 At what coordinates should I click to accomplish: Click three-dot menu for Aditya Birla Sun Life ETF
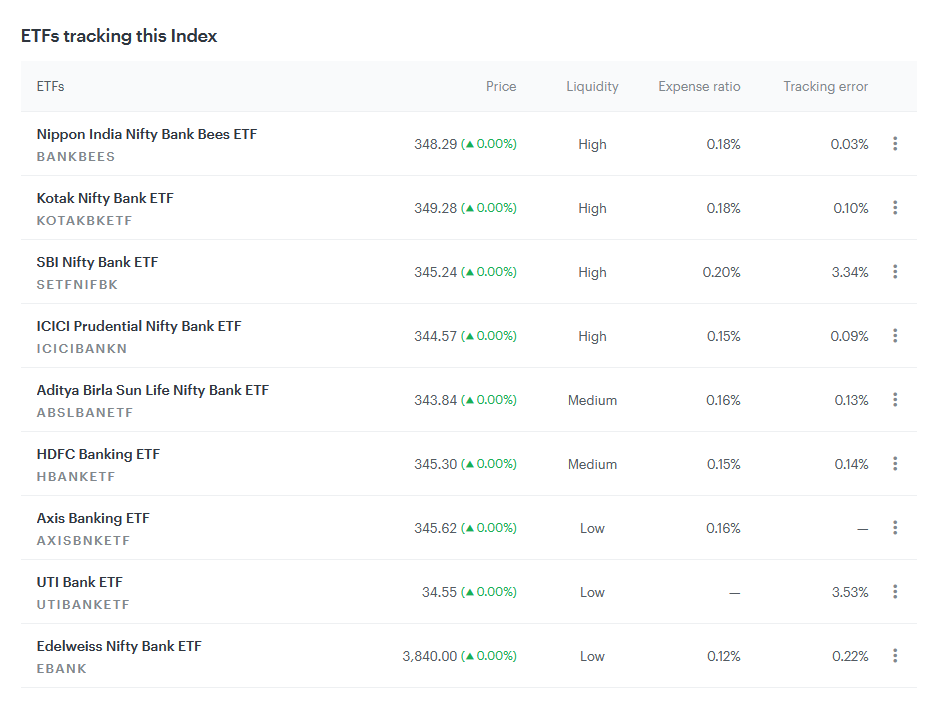tap(895, 400)
